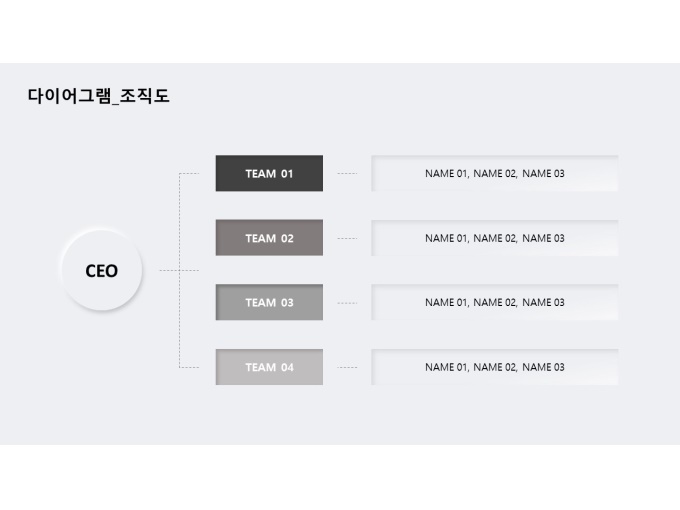Select dashed line between TEAM 02 and names
The image size is (680, 510).
point(347,239)
